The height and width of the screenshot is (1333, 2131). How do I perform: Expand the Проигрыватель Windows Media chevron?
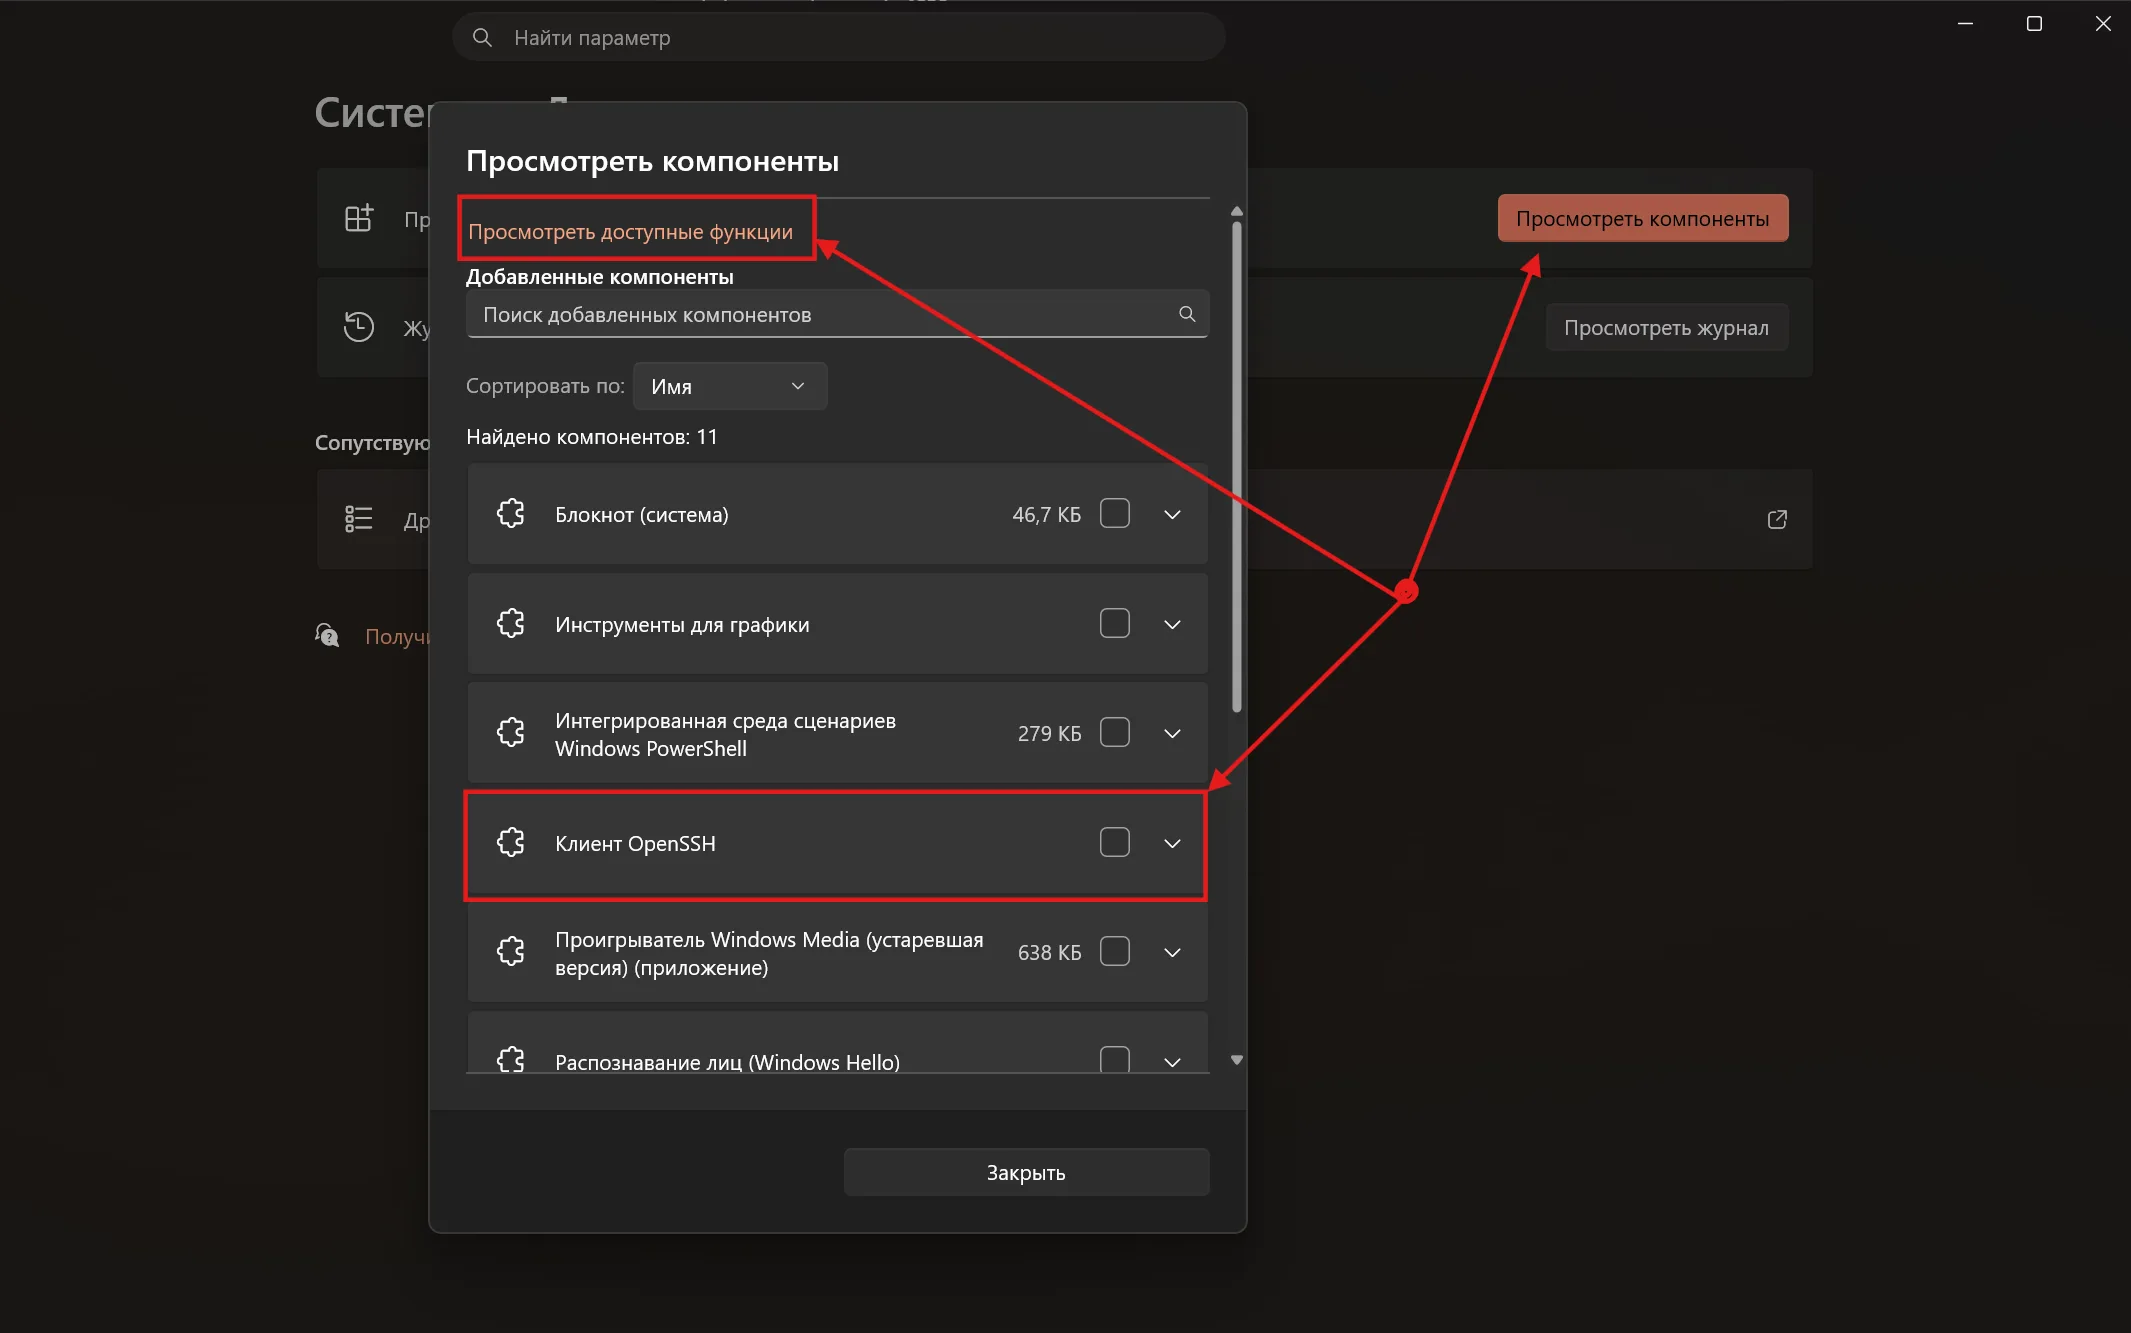(x=1173, y=952)
